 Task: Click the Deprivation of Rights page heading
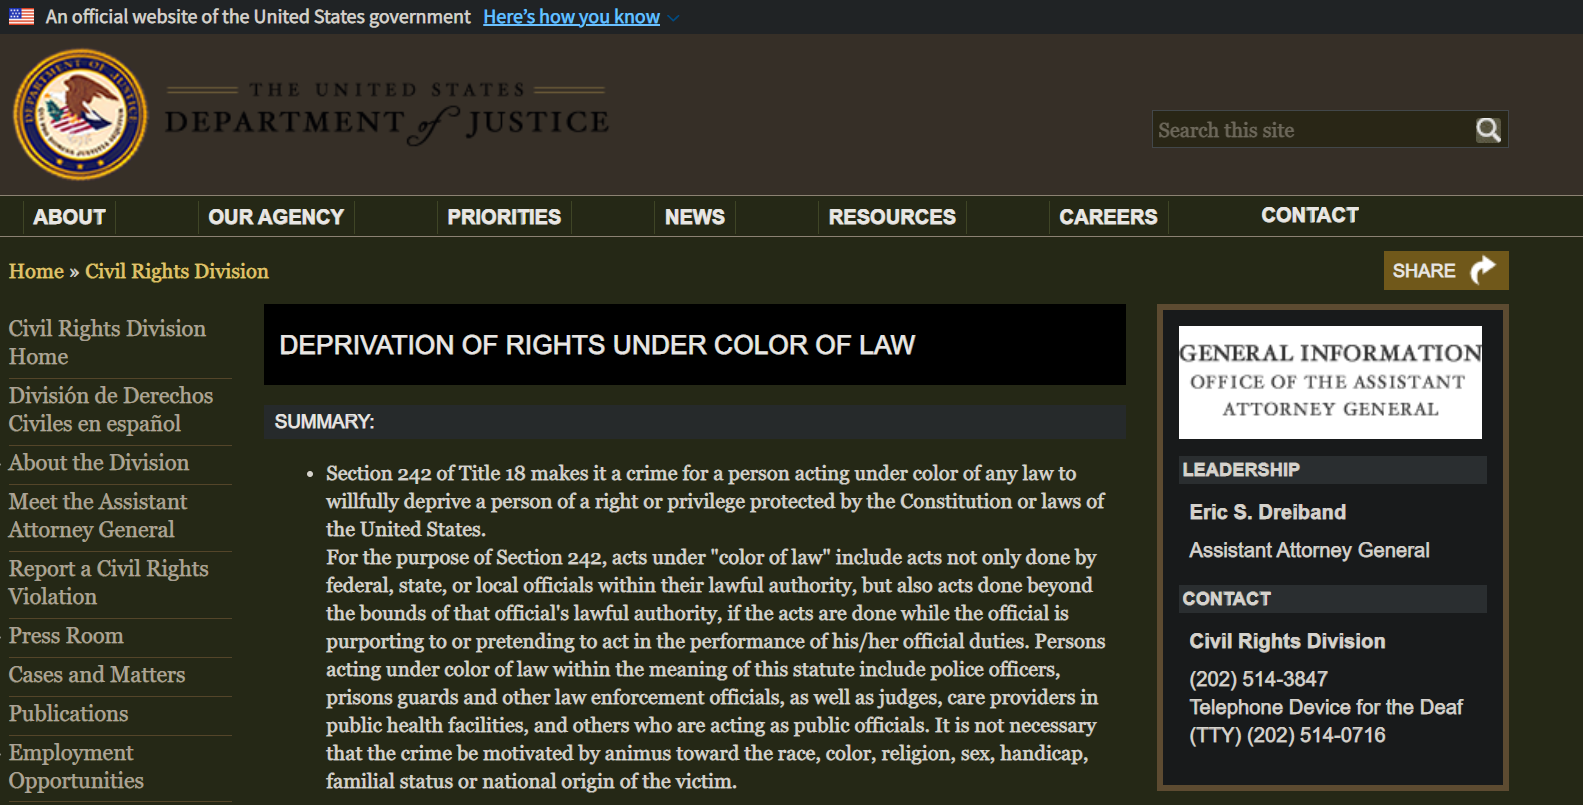[597, 345]
